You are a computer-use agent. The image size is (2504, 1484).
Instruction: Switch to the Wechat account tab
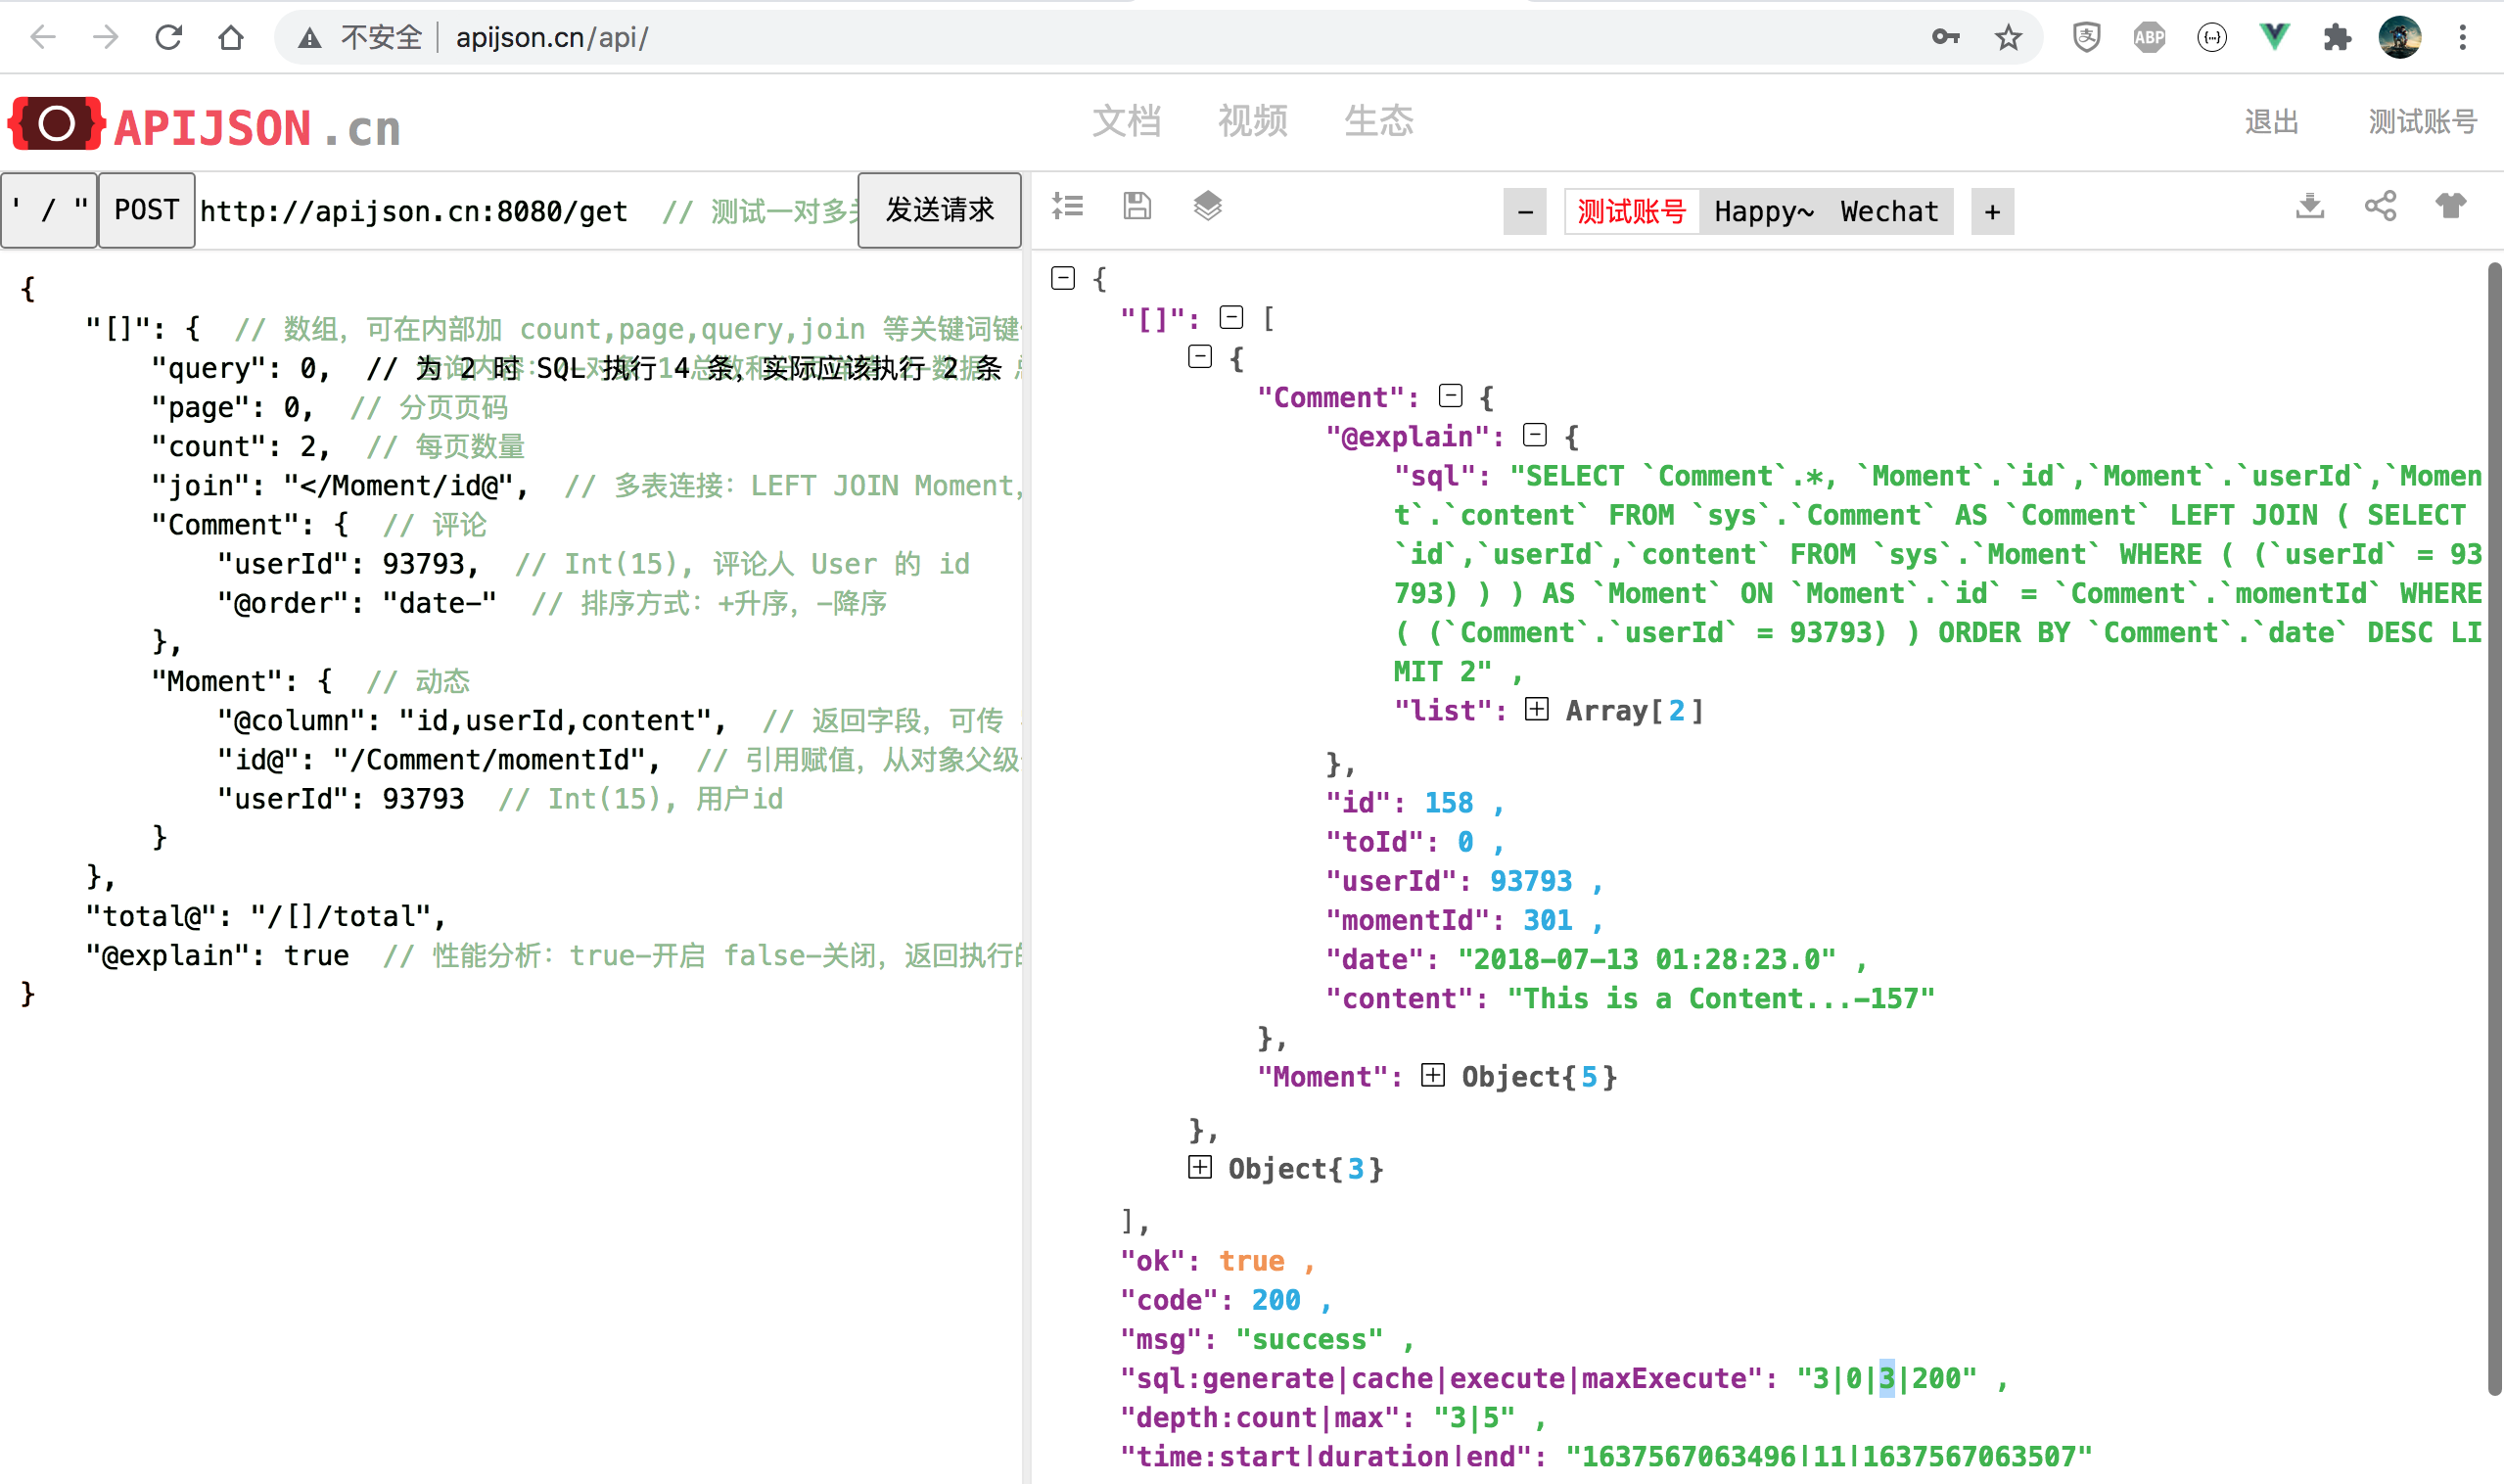tap(1889, 212)
